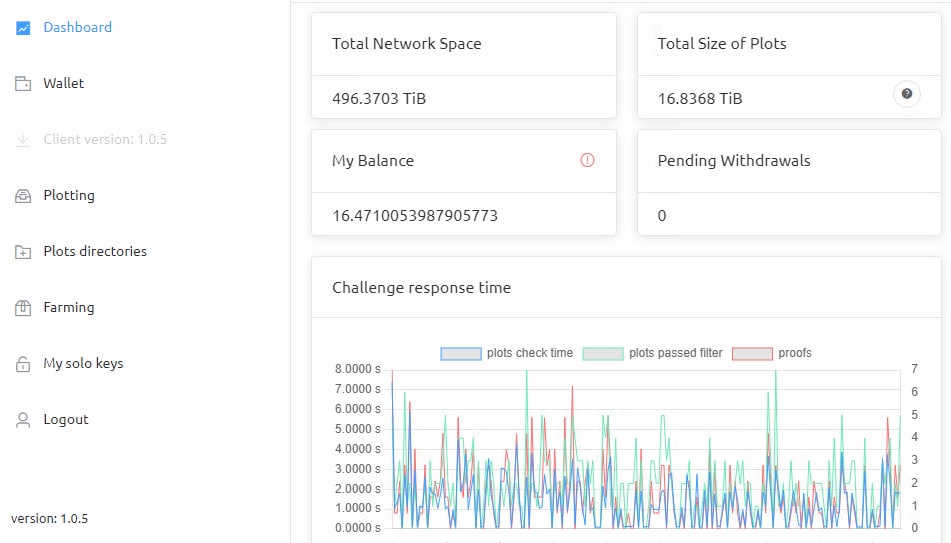Click the plots check time legend label

pyautogui.click(x=529, y=353)
